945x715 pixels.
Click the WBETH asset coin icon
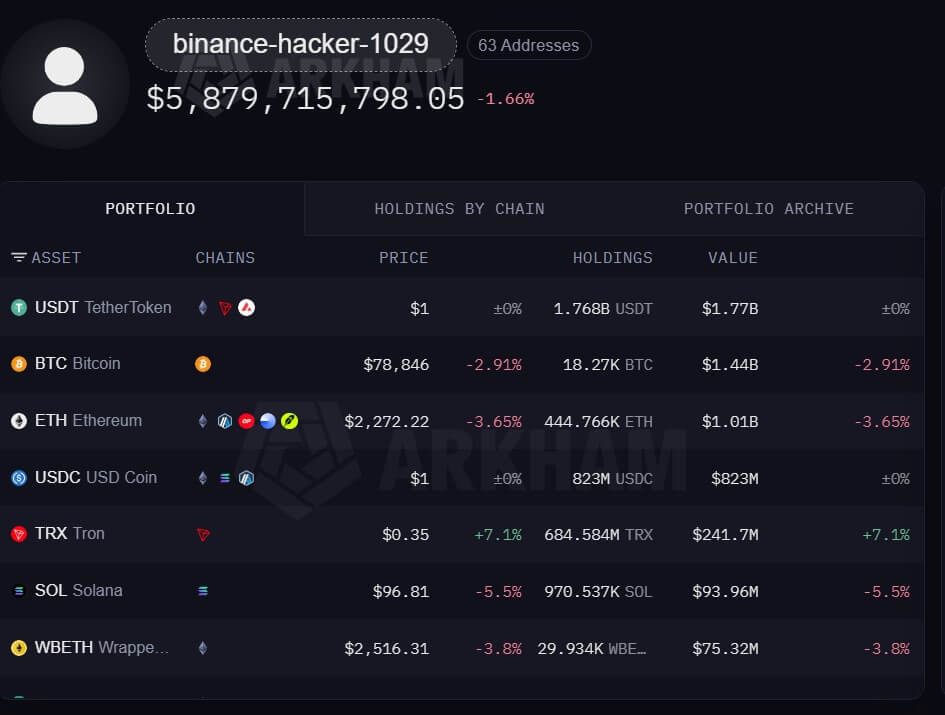point(19,648)
